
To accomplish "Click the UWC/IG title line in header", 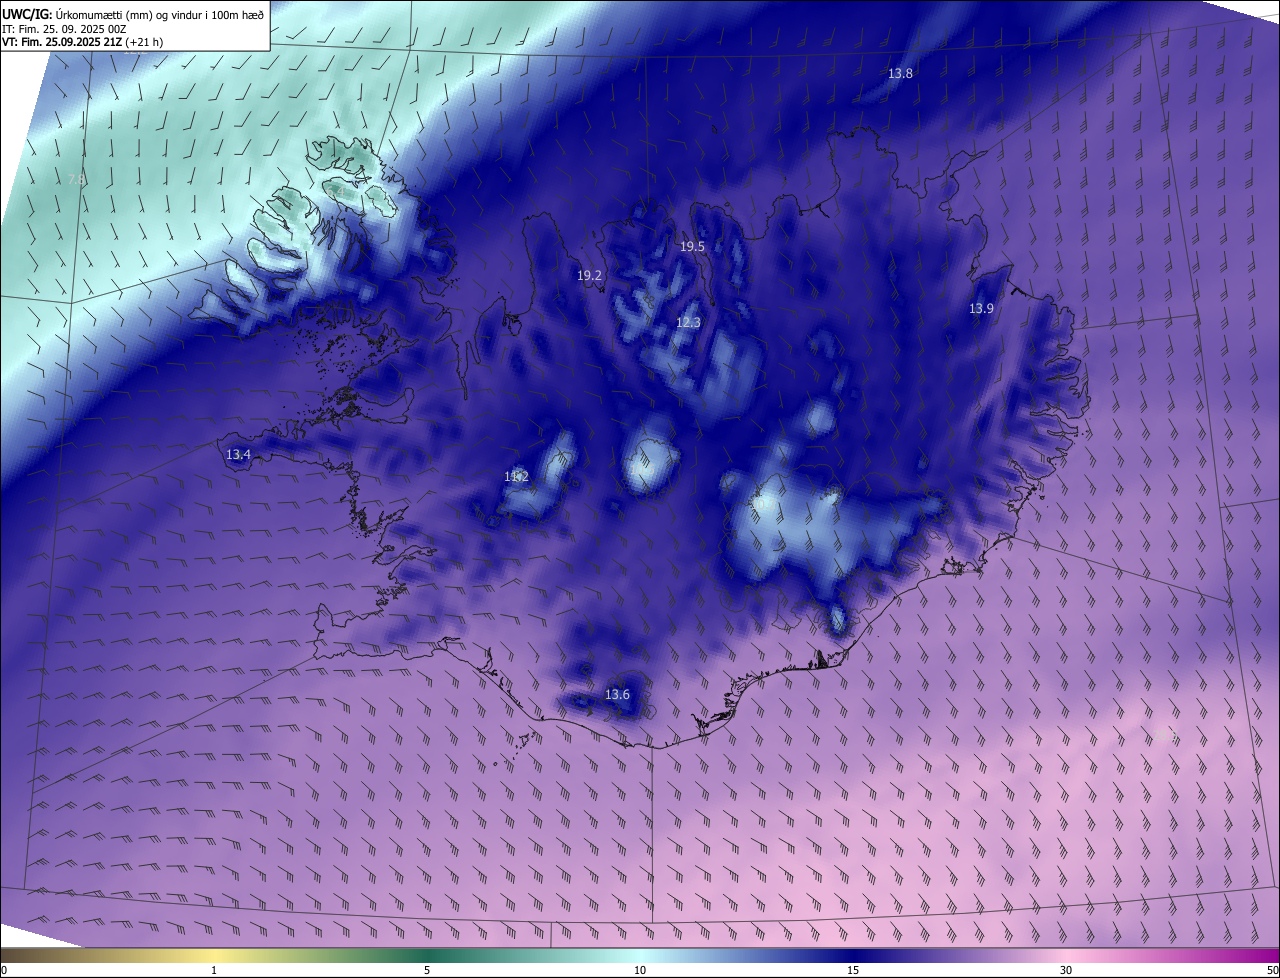I will tap(133, 13).
